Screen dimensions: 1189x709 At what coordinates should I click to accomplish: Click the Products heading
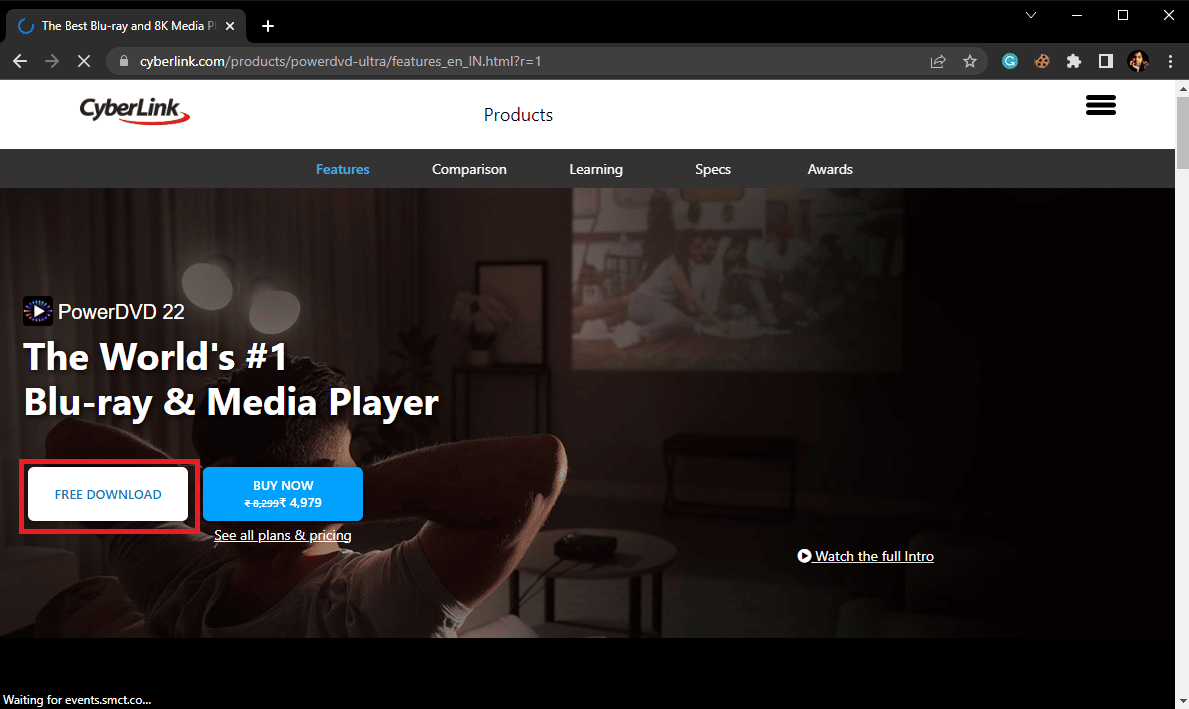point(518,115)
